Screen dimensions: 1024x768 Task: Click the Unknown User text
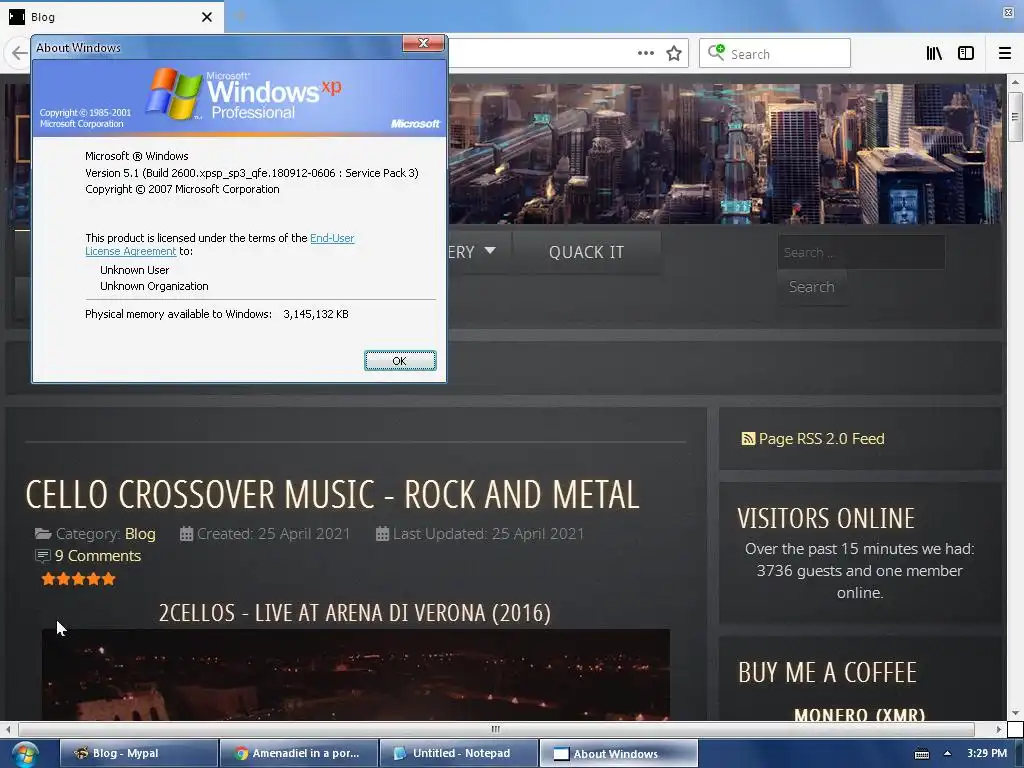tap(135, 270)
